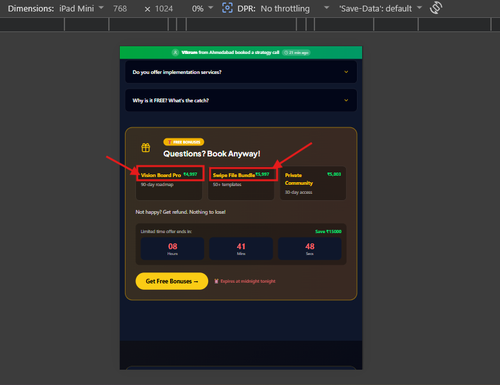The image size is (500, 385).
Task: Open the No throttling dropdown
Action: coord(295,8)
